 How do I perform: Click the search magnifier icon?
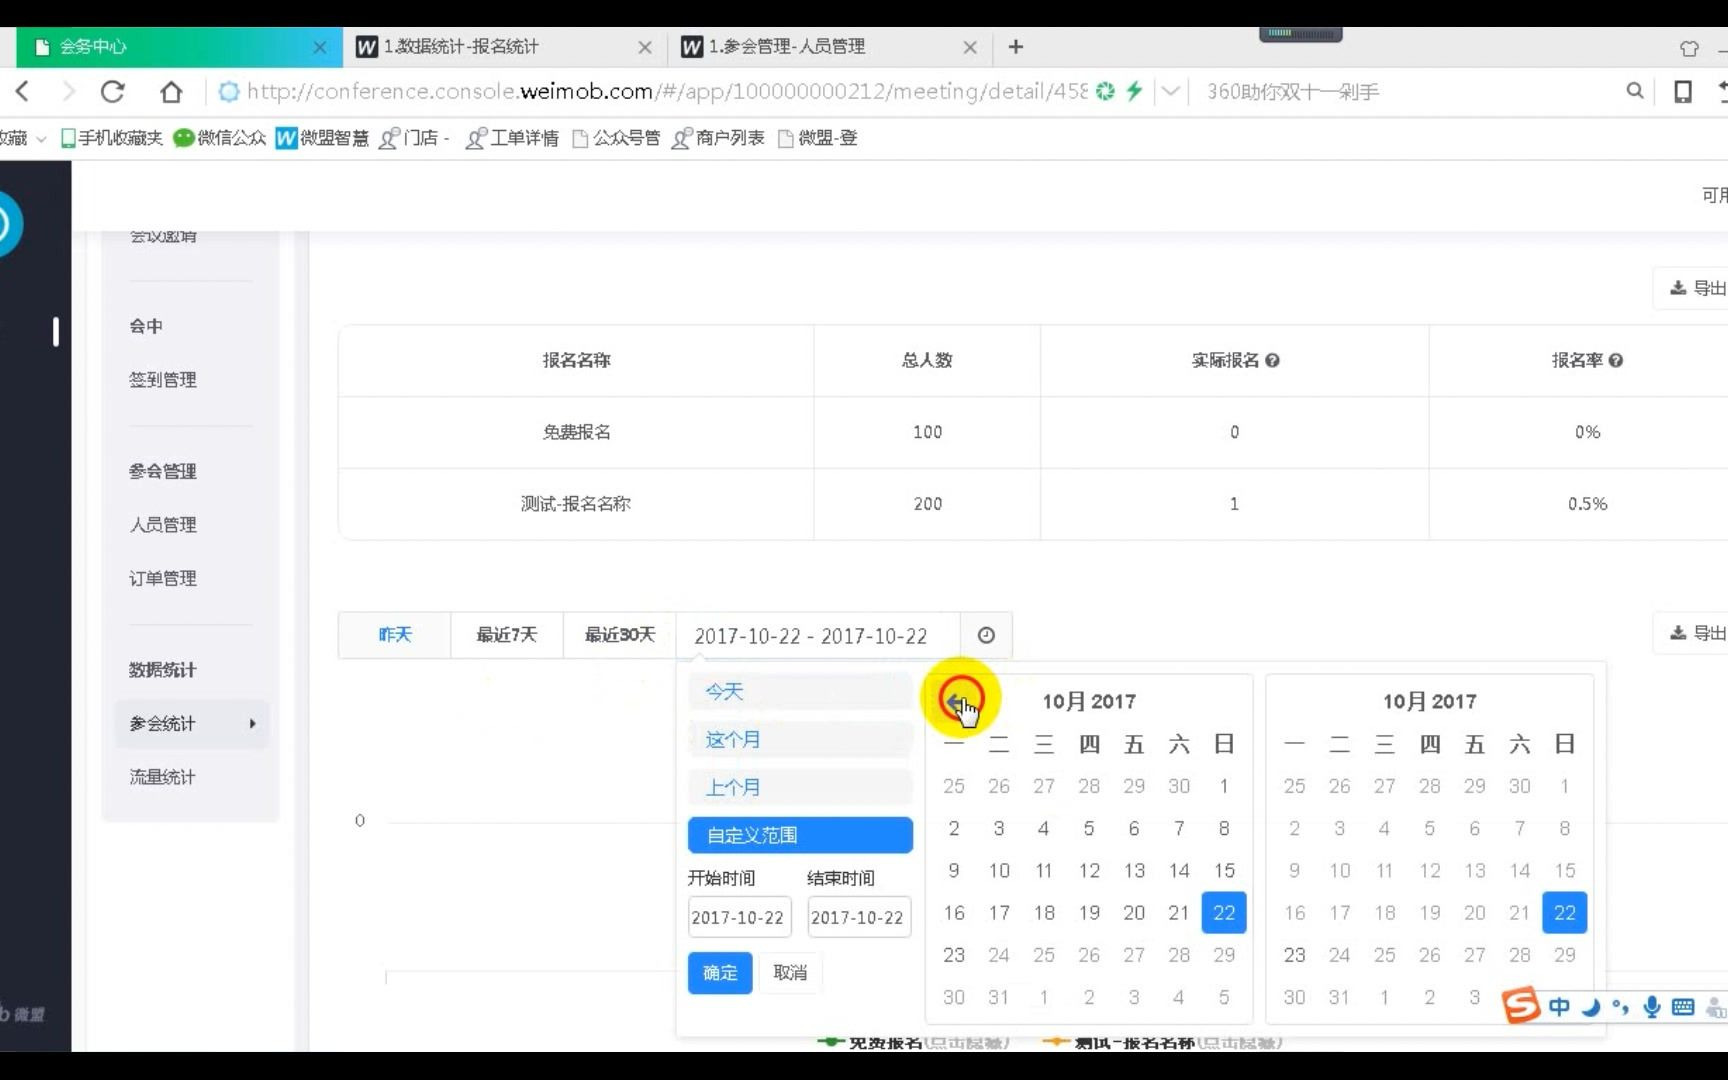[x=1635, y=91]
